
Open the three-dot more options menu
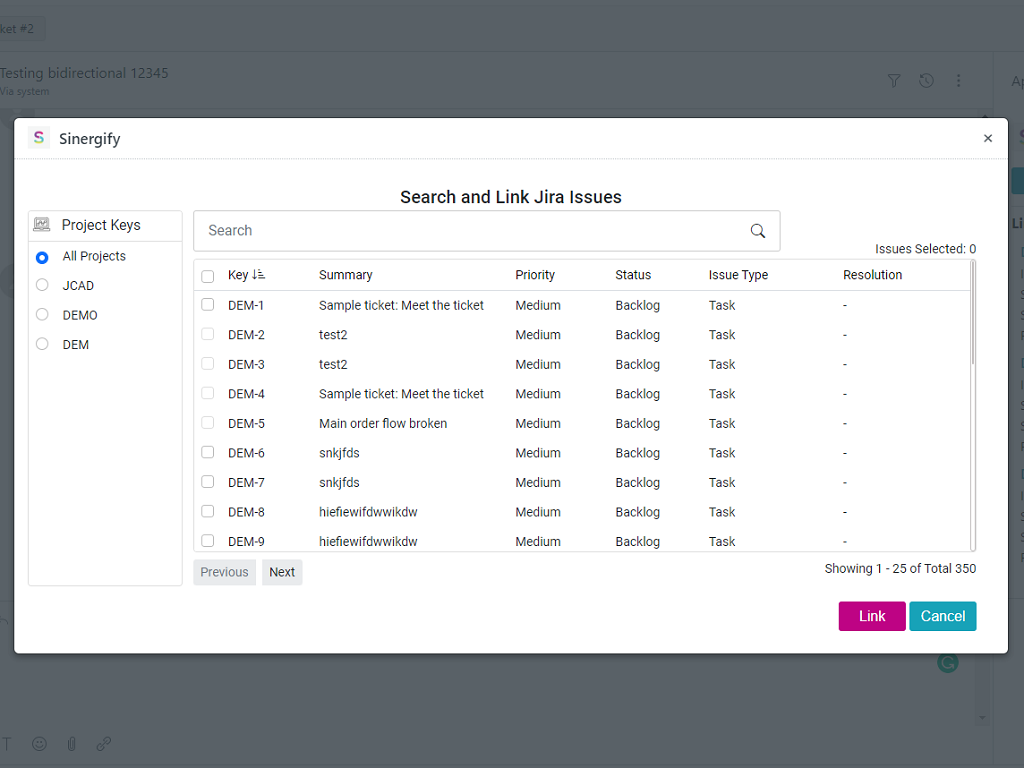point(959,81)
